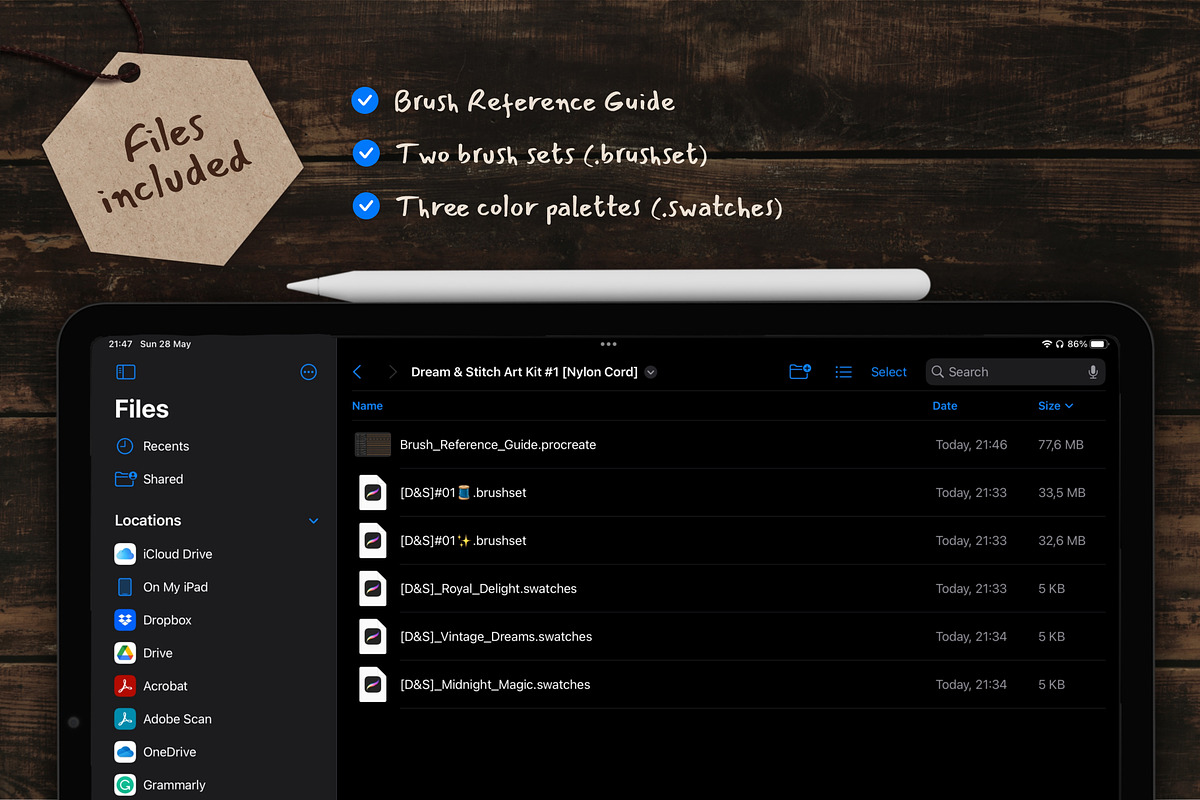Image resolution: width=1200 pixels, height=800 pixels.
Task: Sort files by Date column
Action: [x=945, y=406]
